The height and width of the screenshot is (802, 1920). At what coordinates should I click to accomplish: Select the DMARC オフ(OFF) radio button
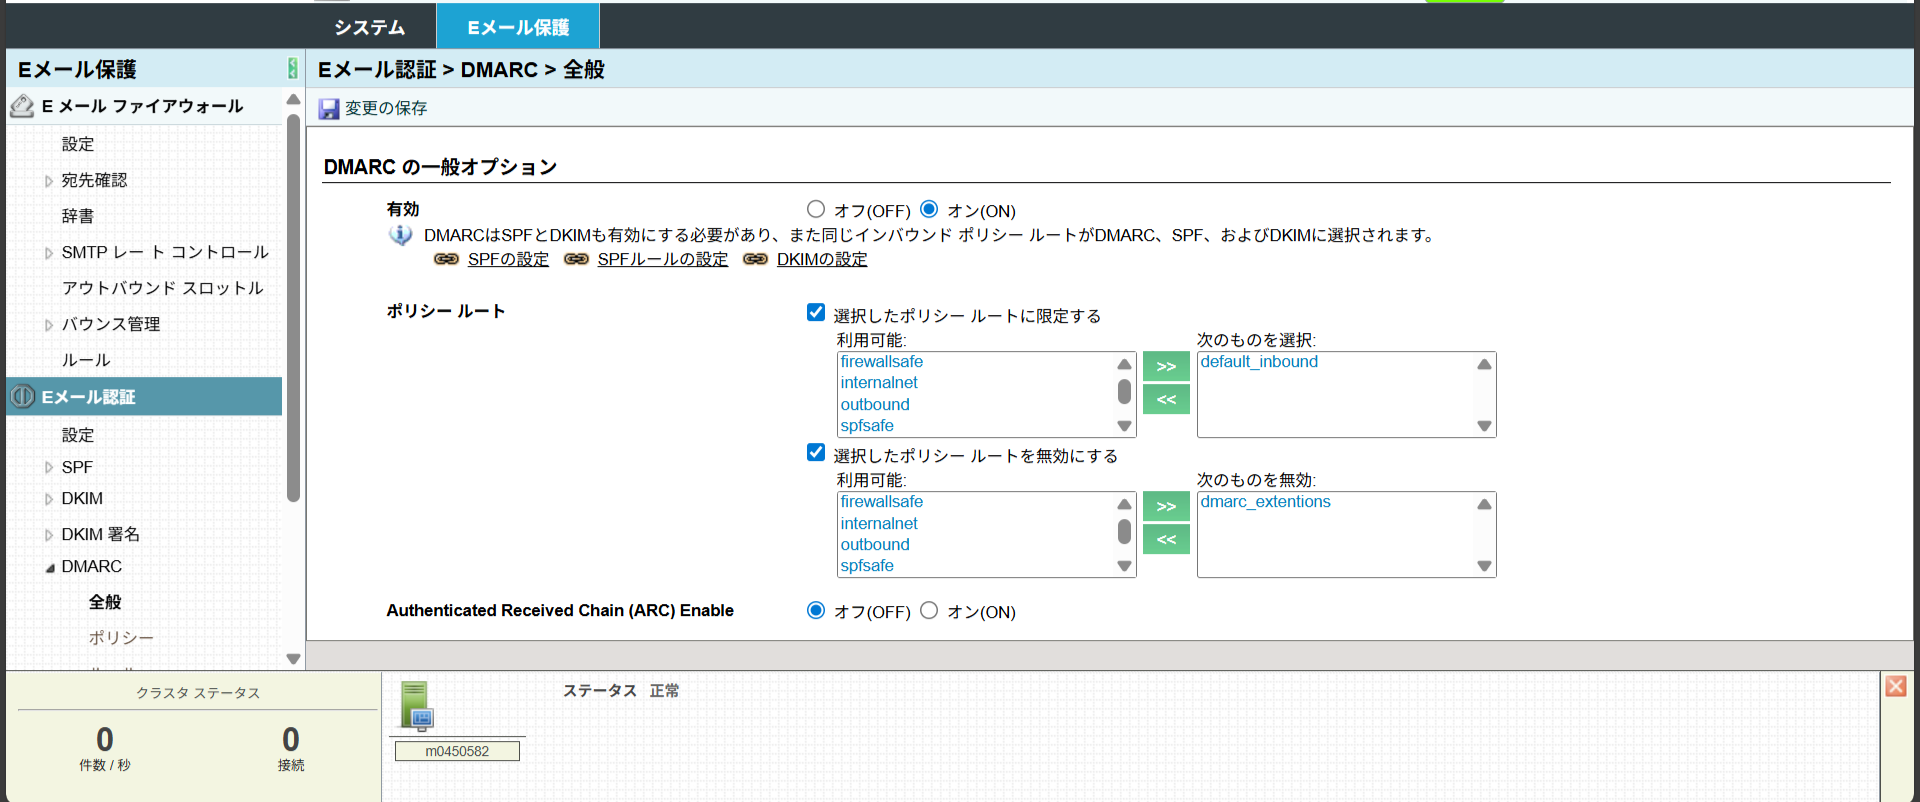(816, 209)
